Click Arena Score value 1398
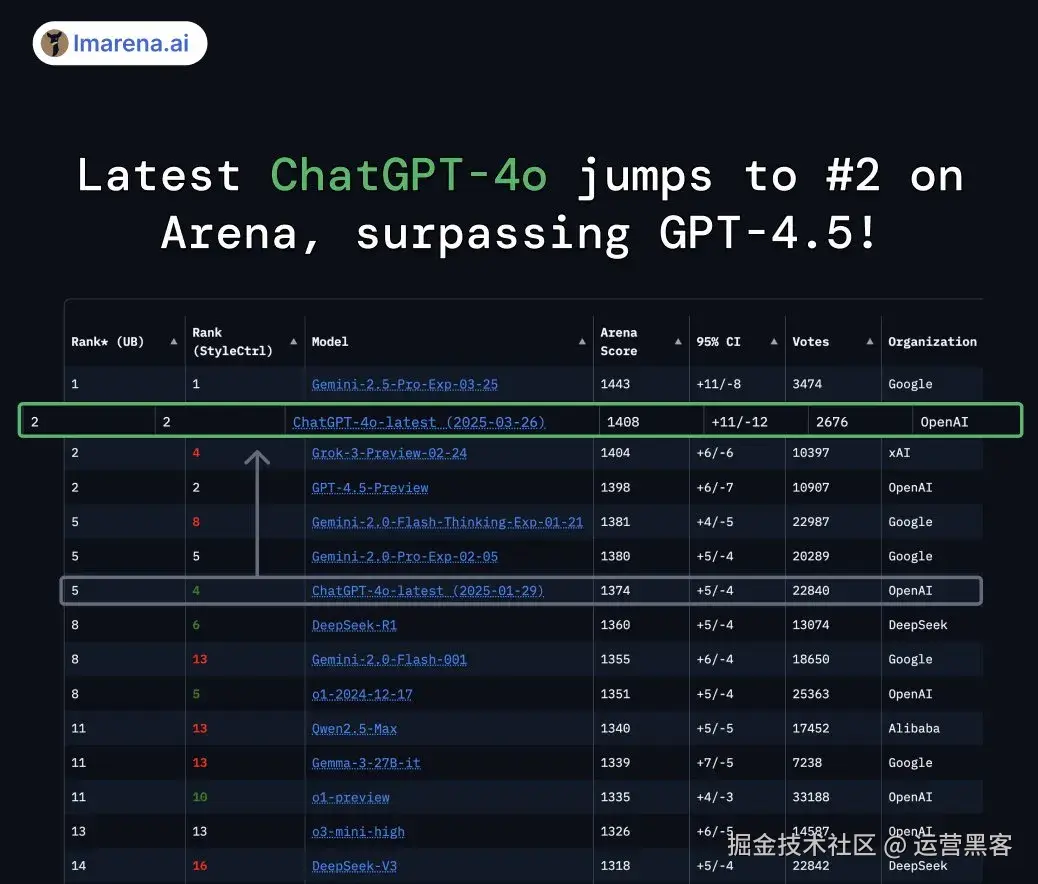Screen dimensions: 1038x884 tap(615, 487)
